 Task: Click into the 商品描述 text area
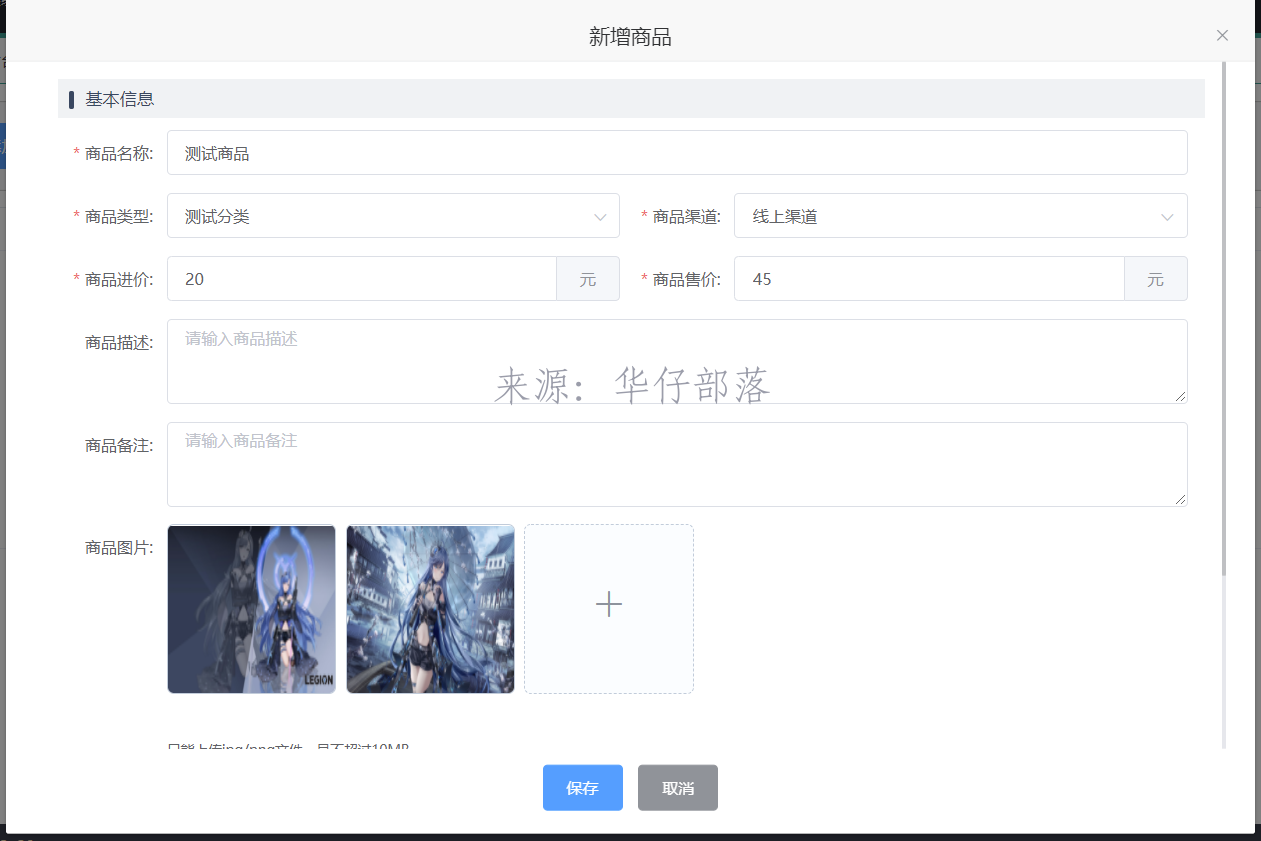(677, 362)
